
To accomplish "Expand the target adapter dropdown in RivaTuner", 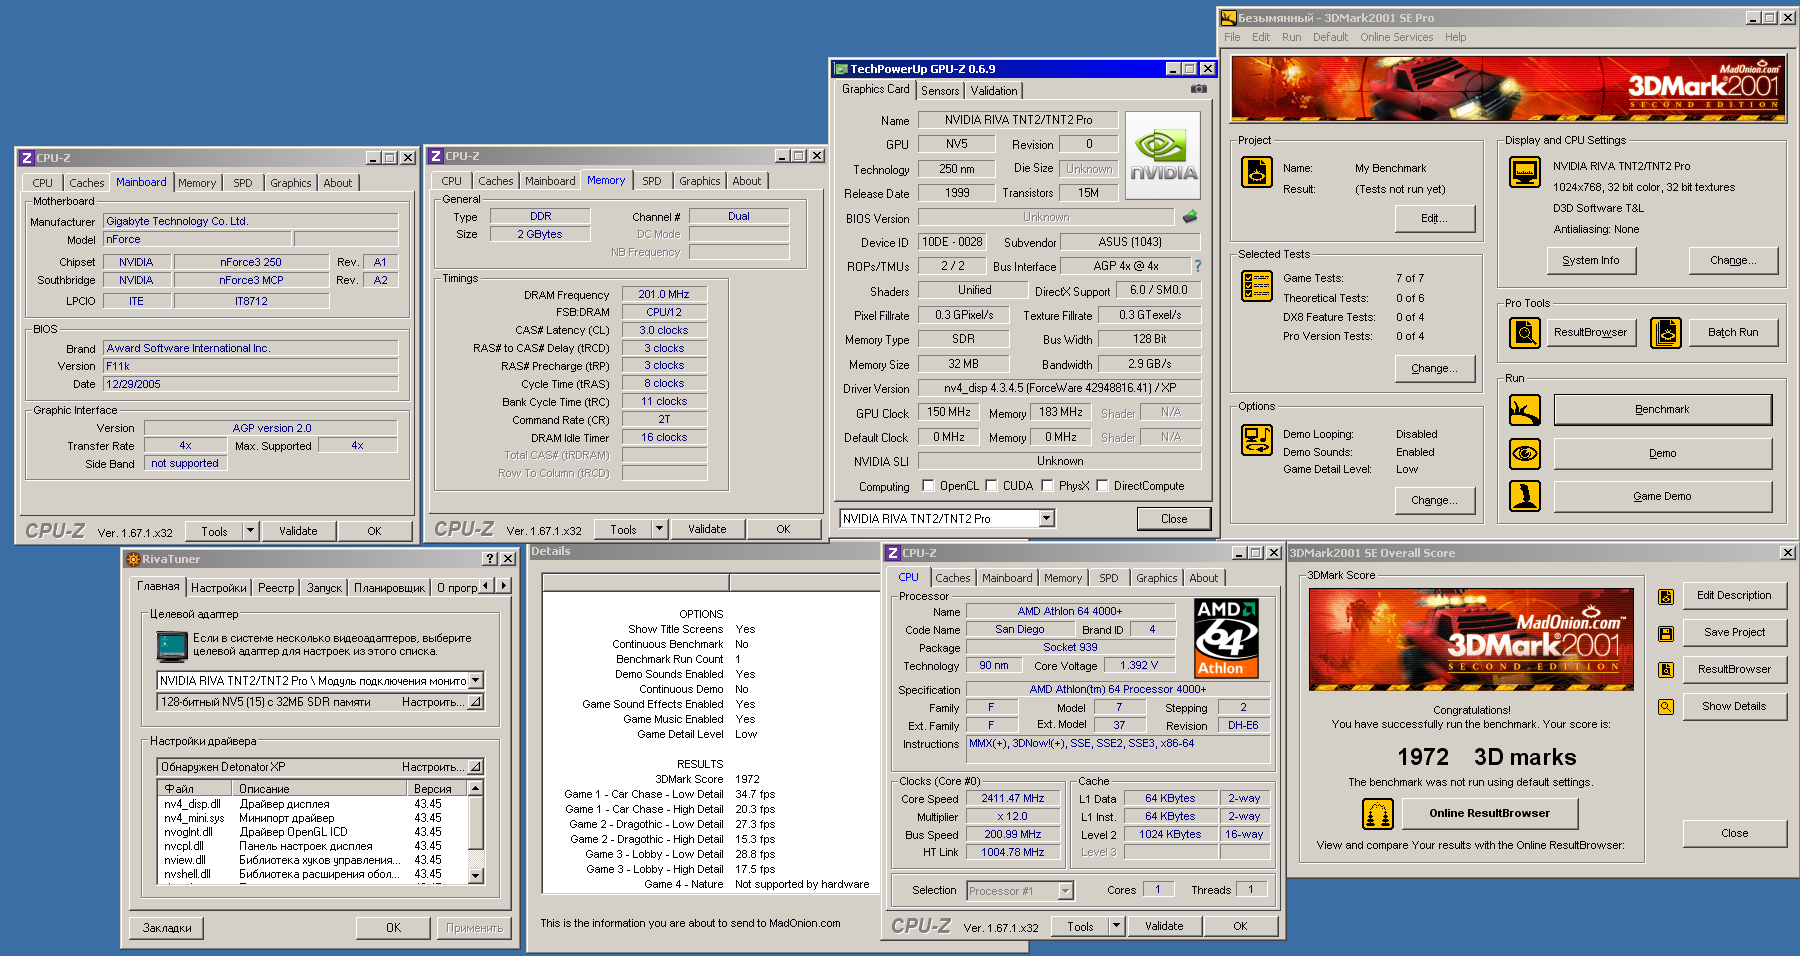I will pyautogui.click(x=476, y=680).
